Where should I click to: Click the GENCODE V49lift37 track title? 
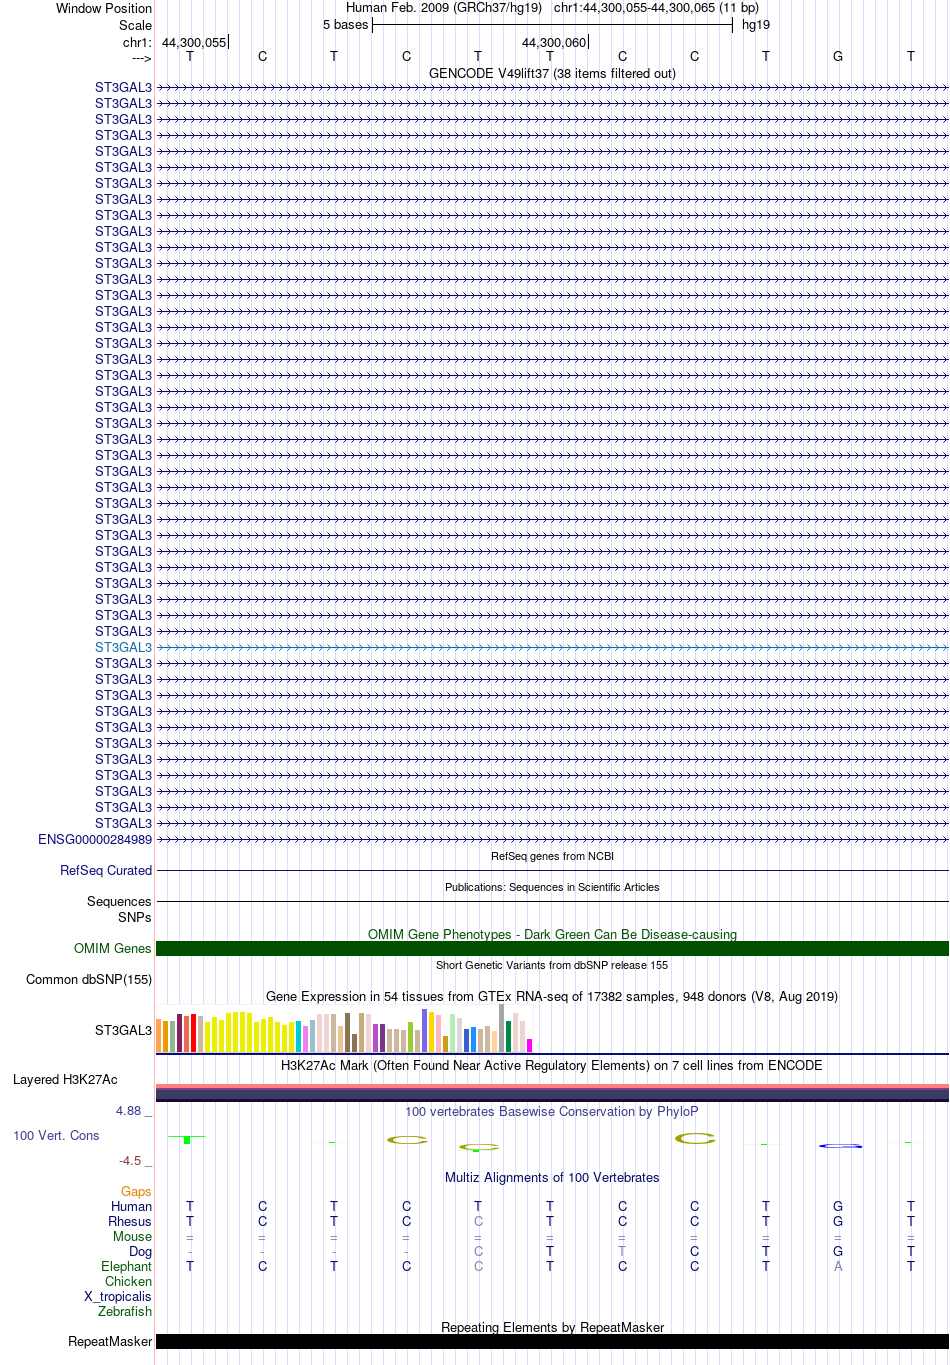(x=552, y=73)
